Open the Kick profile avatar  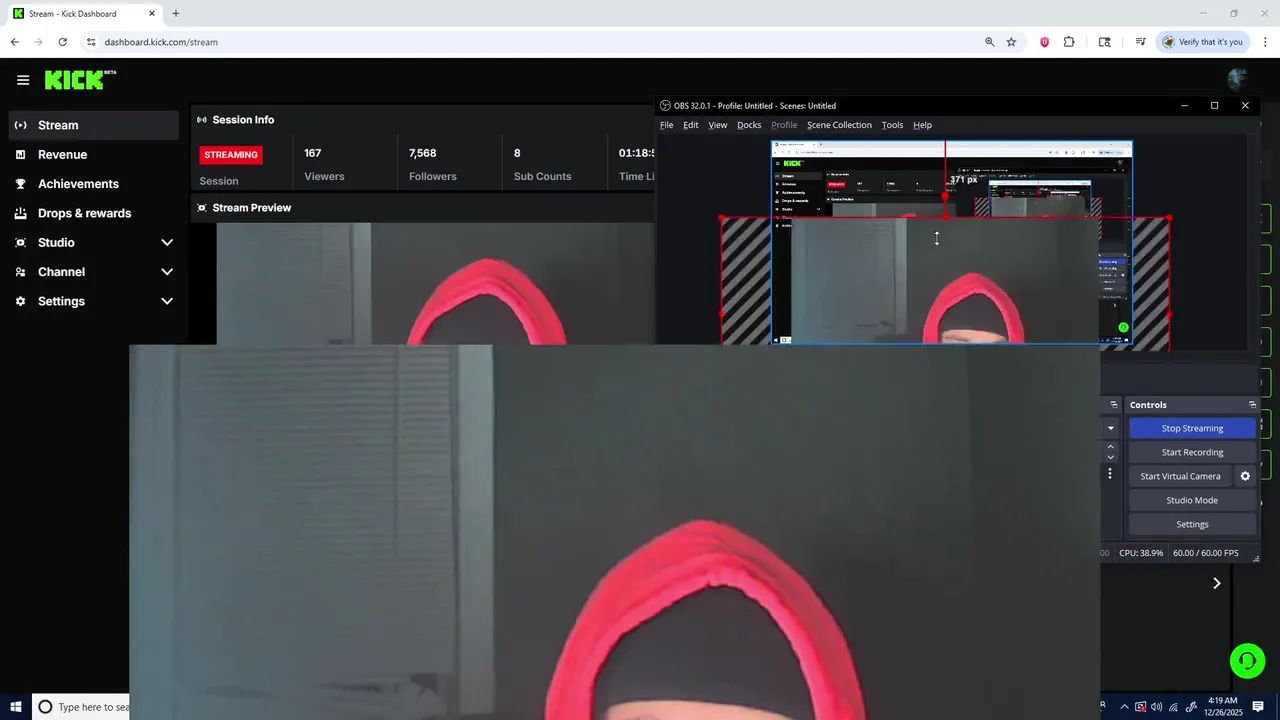(x=1237, y=80)
